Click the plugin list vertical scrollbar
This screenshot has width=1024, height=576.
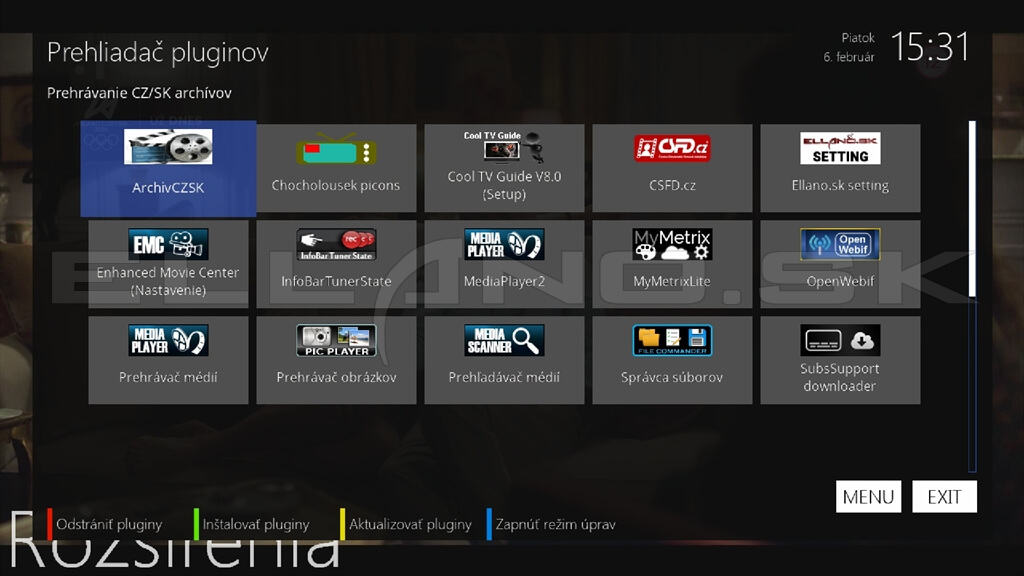point(971,210)
